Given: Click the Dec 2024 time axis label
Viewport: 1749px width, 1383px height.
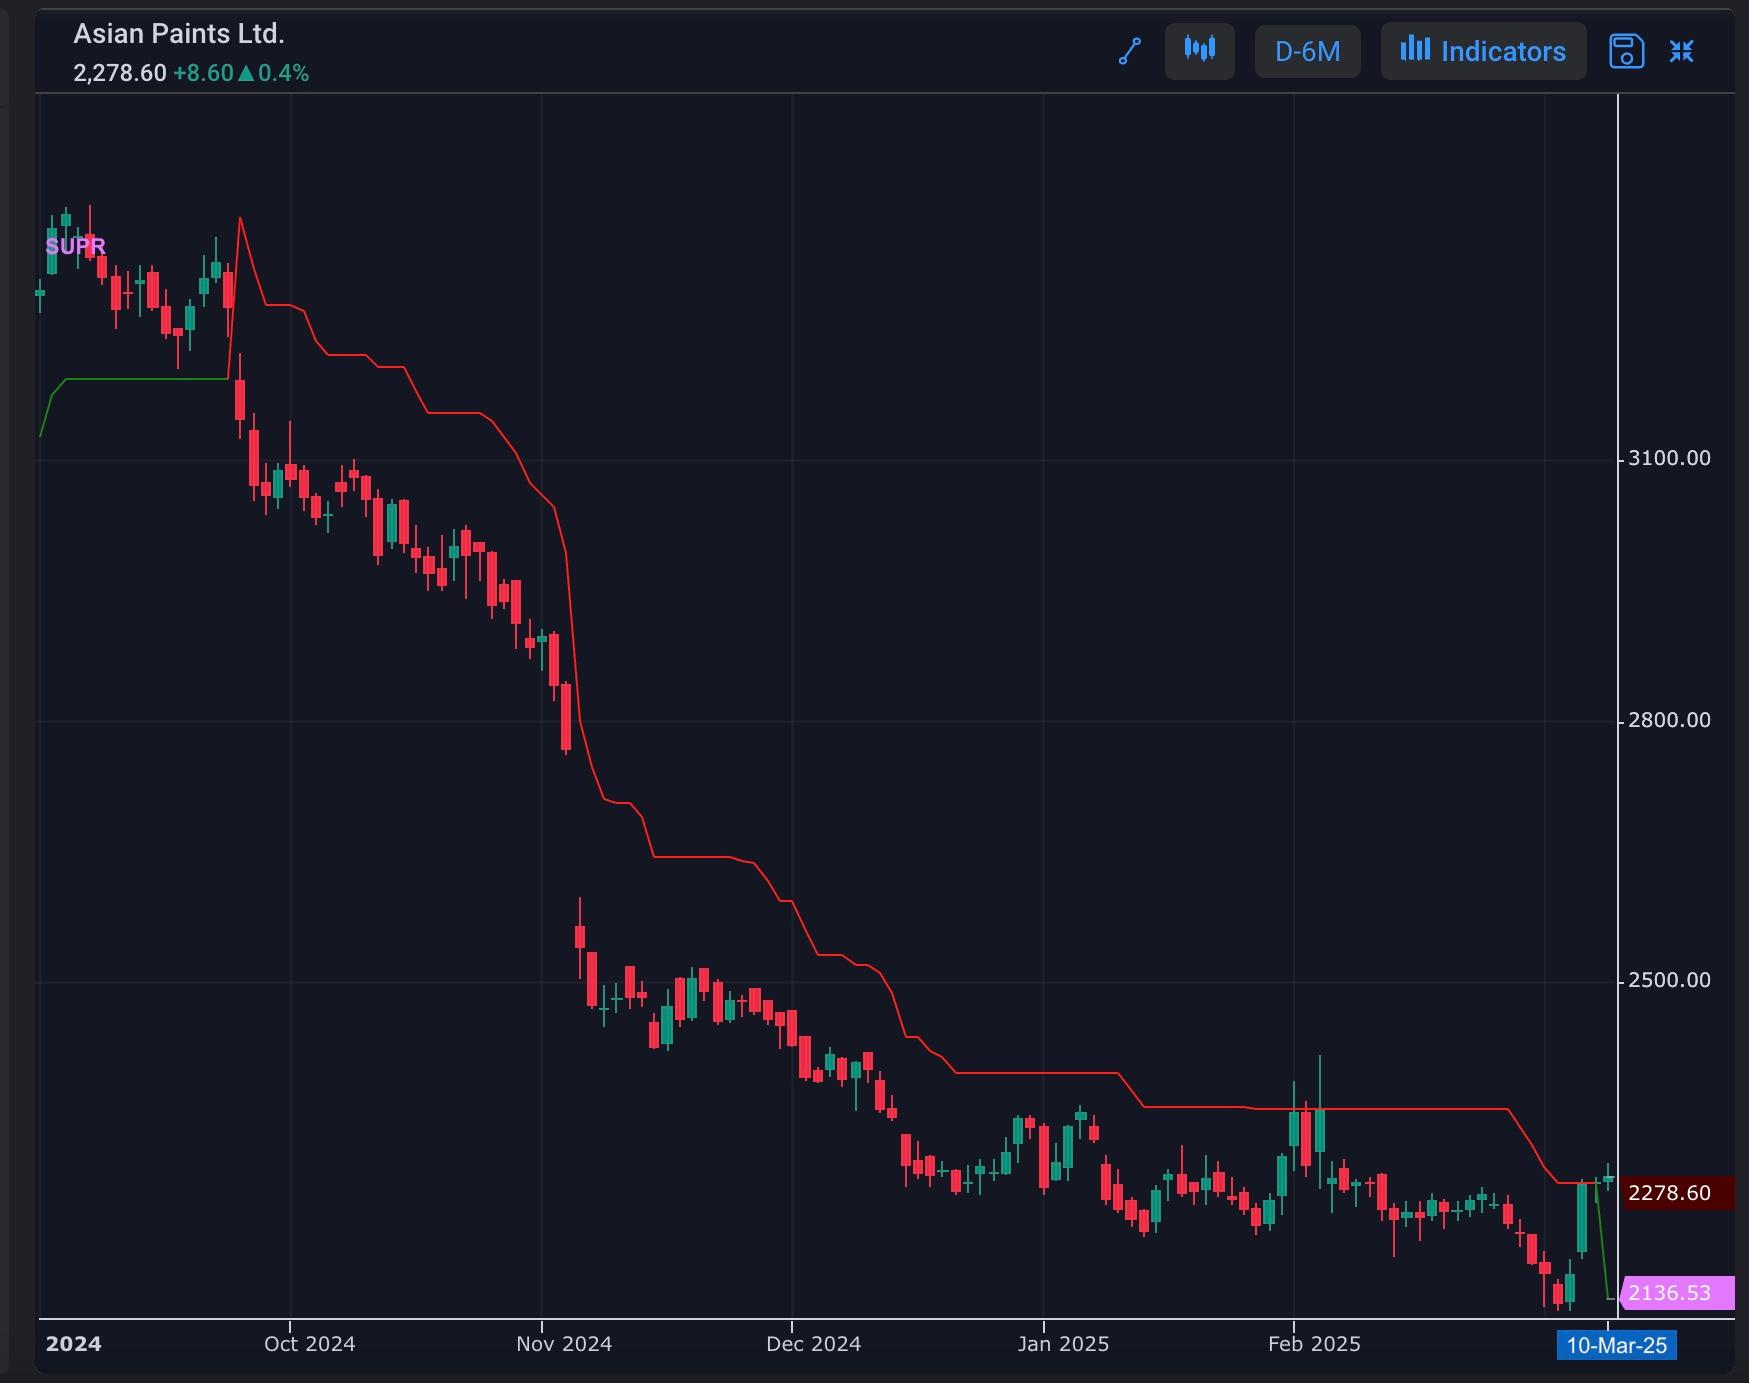Looking at the screenshot, I should click(x=813, y=1344).
